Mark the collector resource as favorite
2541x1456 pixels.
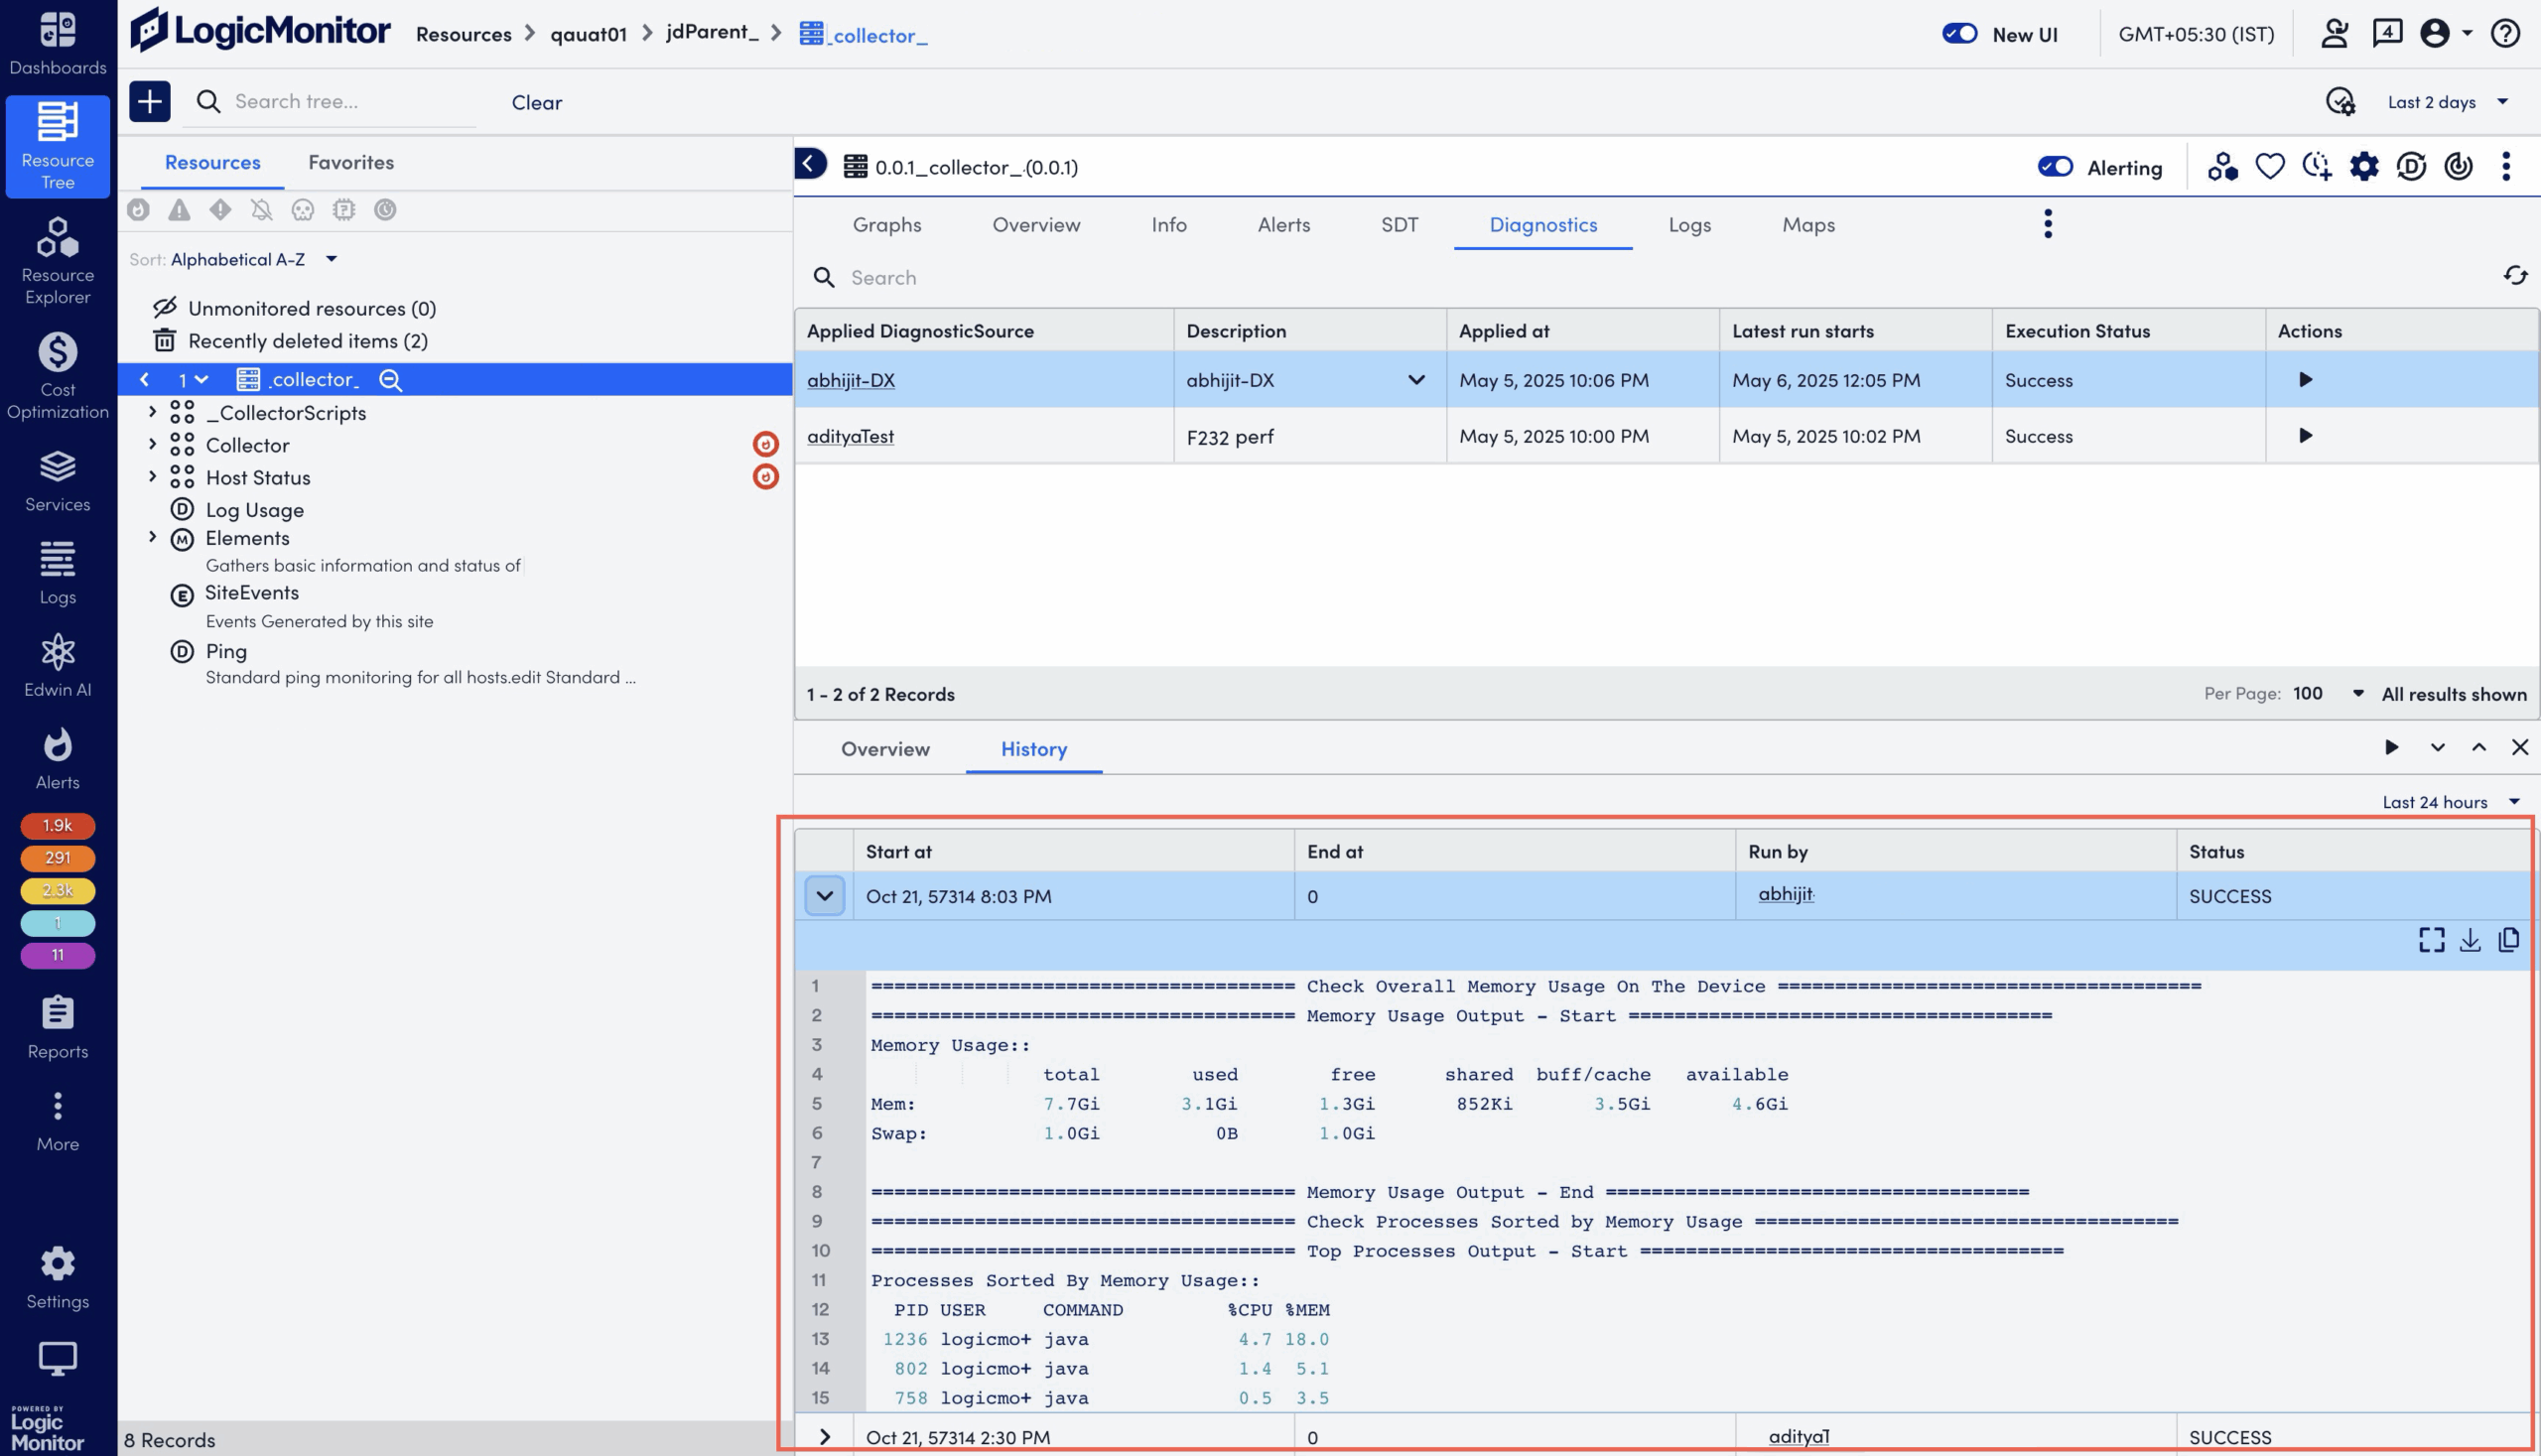pos(2271,167)
